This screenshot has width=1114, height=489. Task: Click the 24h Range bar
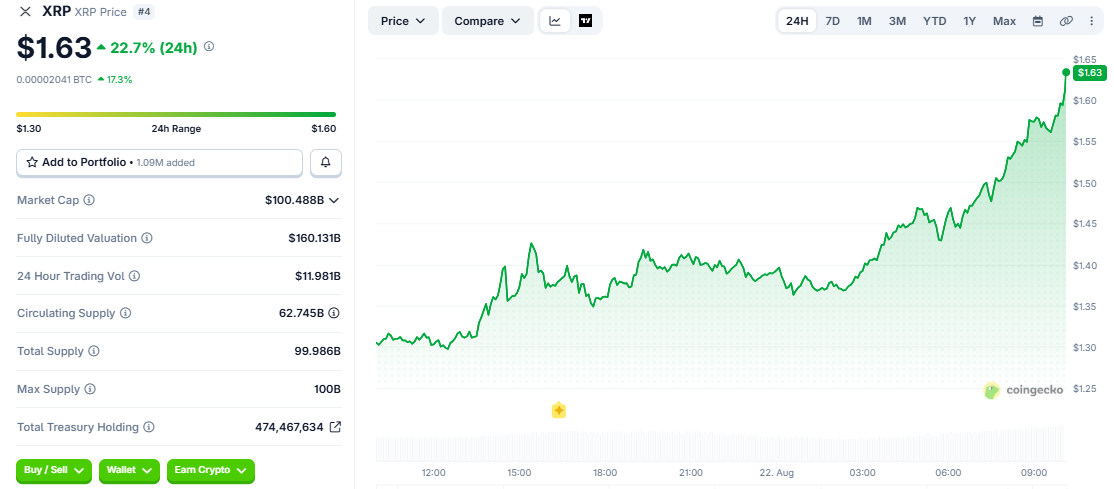pyautogui.click(x=176, y=114)
